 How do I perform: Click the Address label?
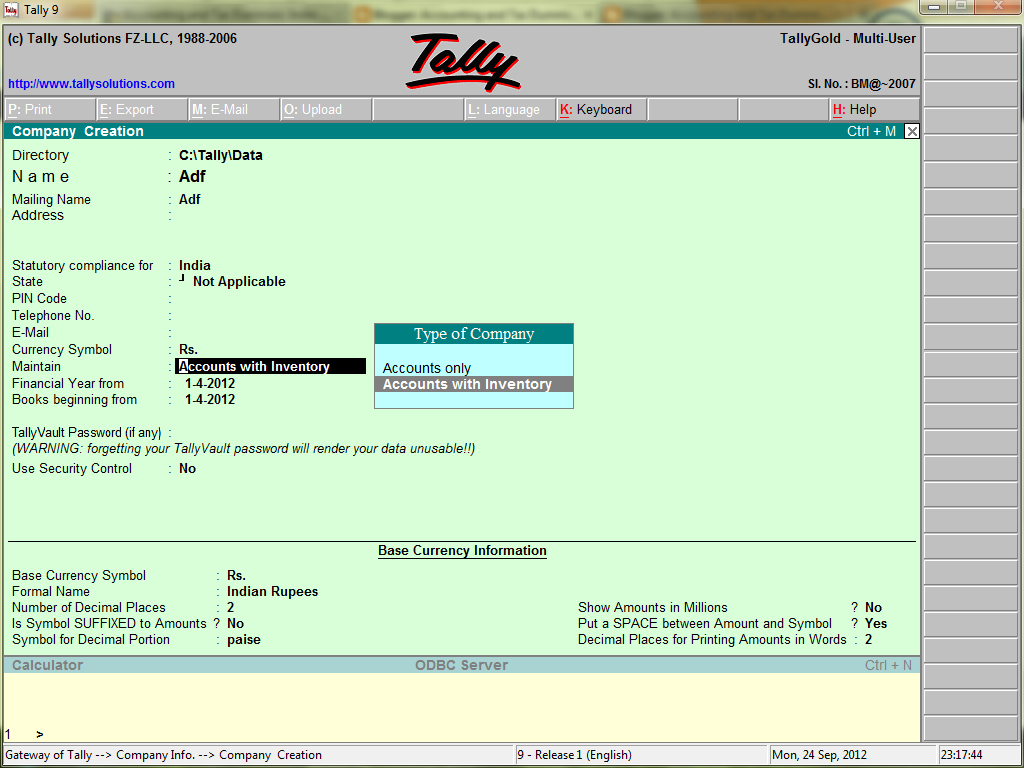(38, 216)
